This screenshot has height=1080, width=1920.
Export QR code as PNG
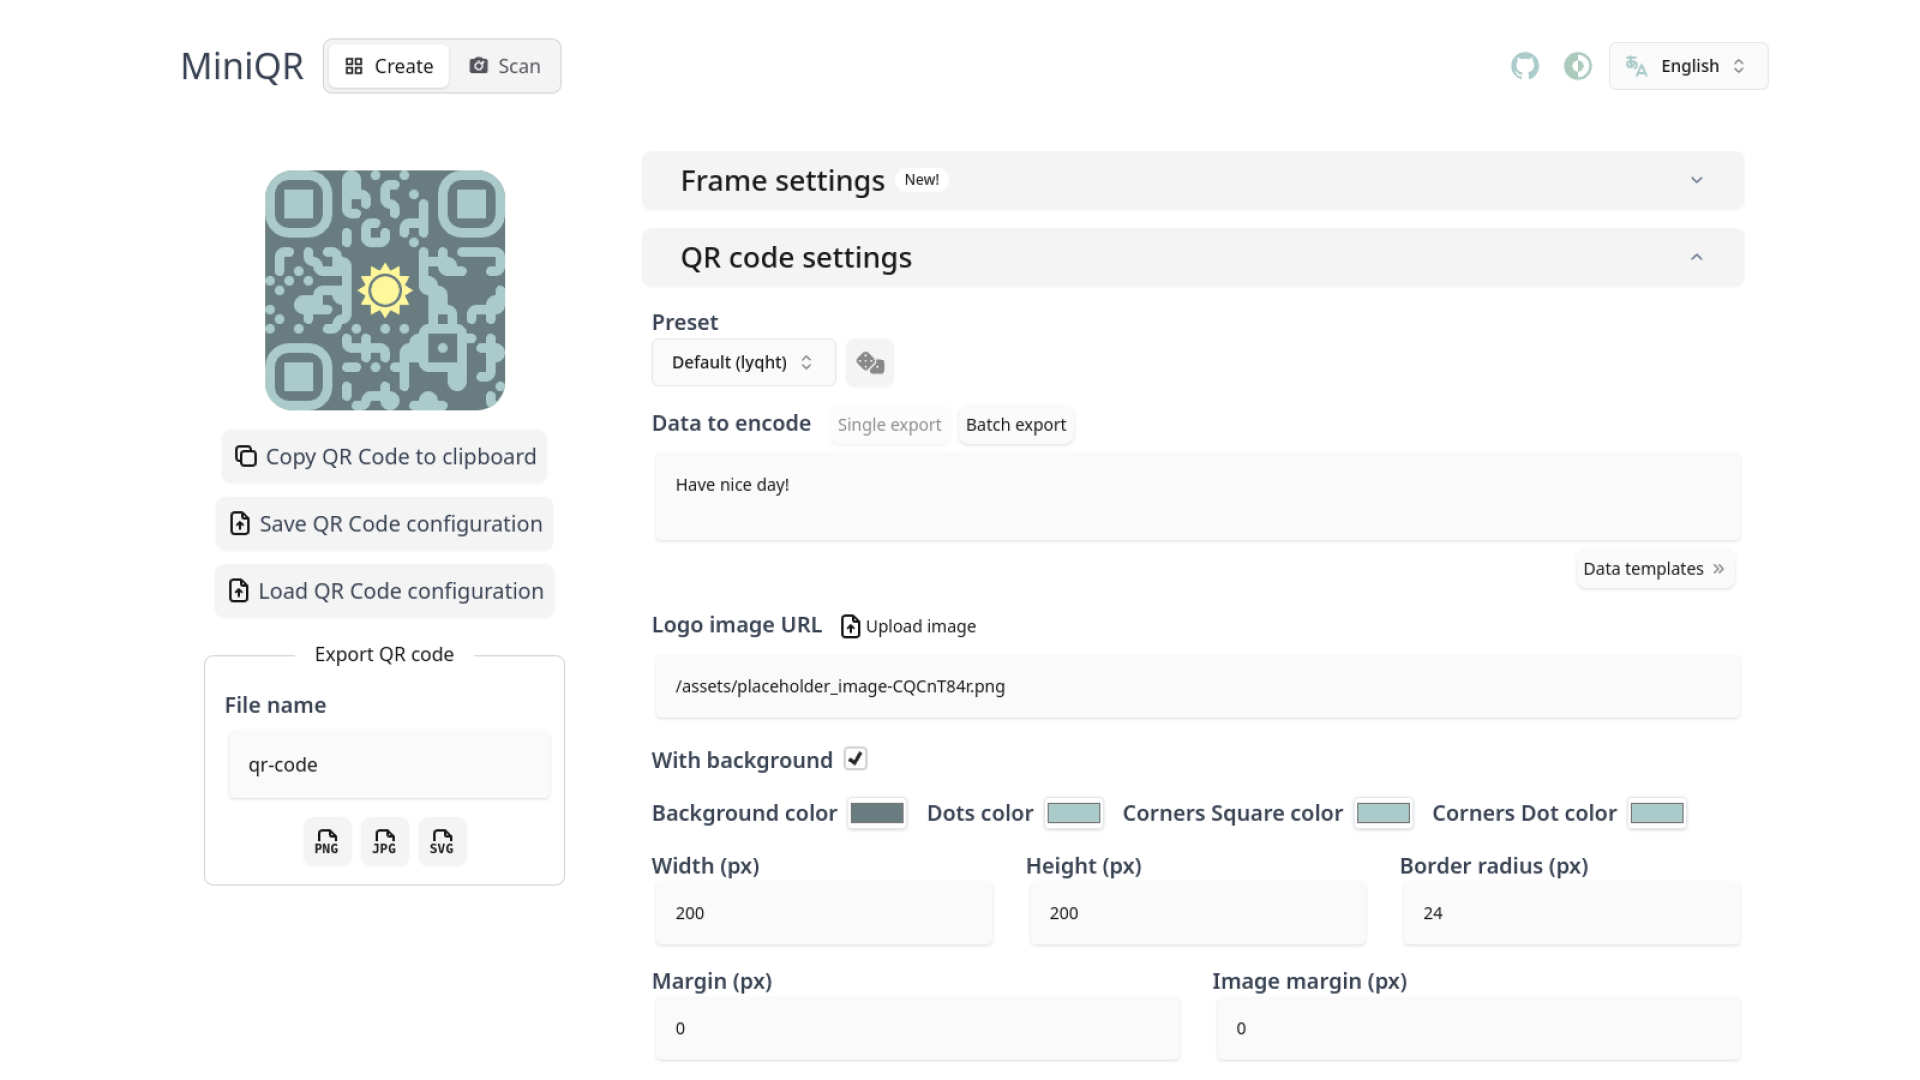coord(327,841)
